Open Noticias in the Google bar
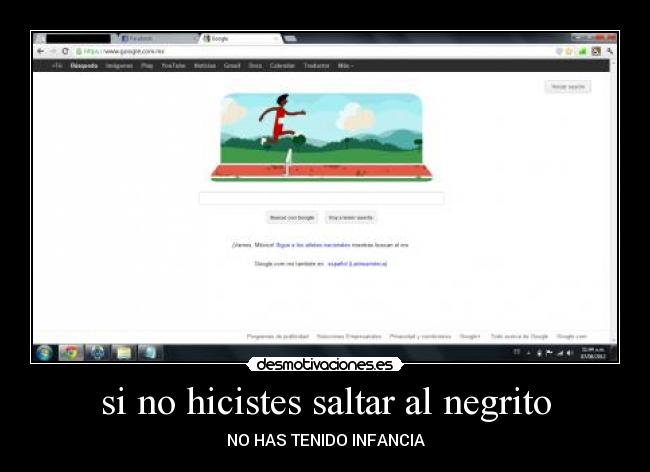650x472 pixels. pos(205,66)
